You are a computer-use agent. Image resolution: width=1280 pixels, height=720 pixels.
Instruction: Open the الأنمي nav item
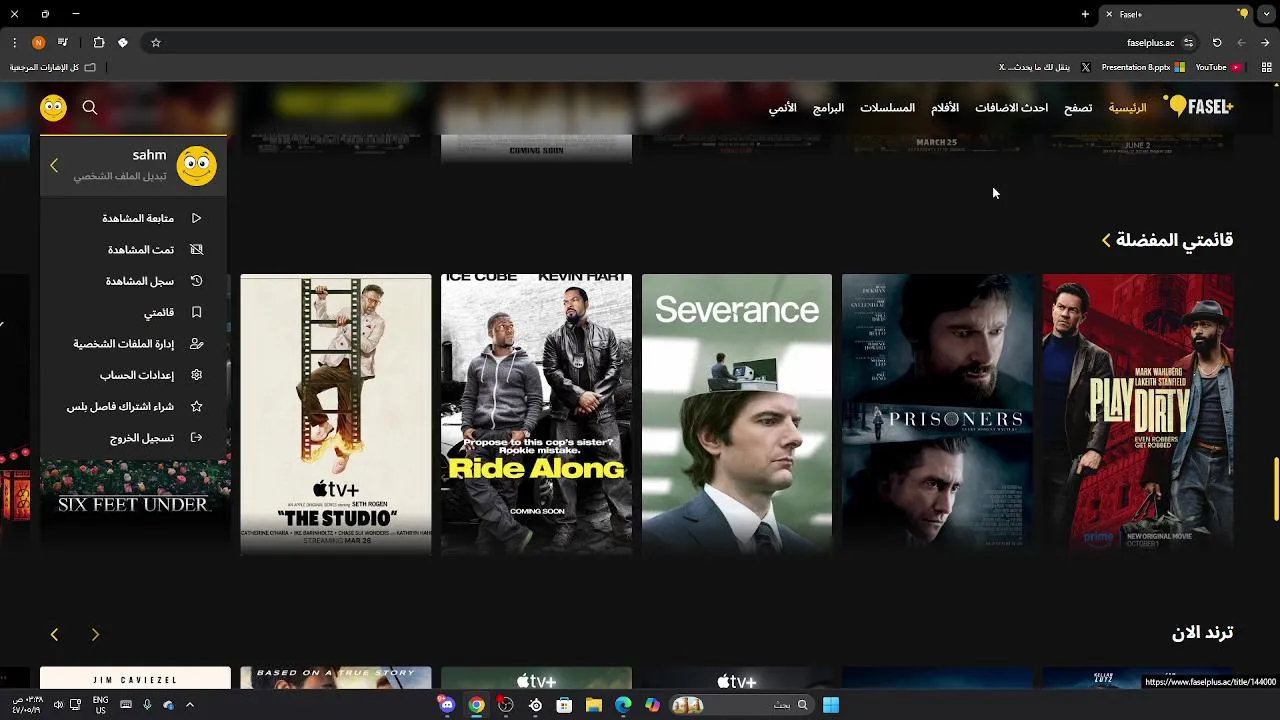pos(782,107)
